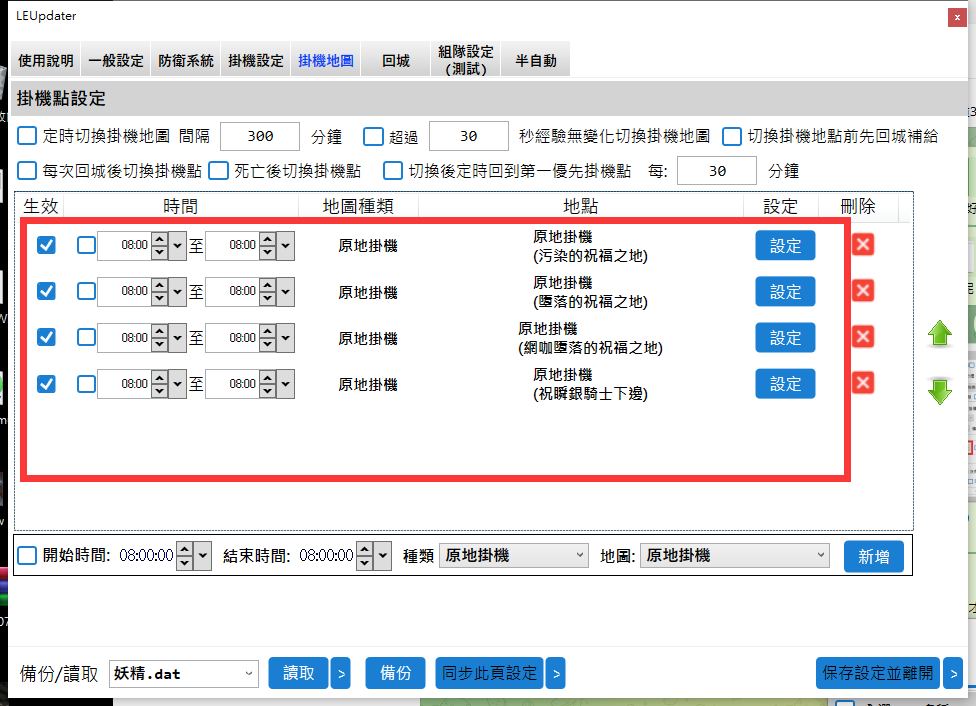Focus the 超過 30 seconds field
976x706 pixels.
(469, 136)
